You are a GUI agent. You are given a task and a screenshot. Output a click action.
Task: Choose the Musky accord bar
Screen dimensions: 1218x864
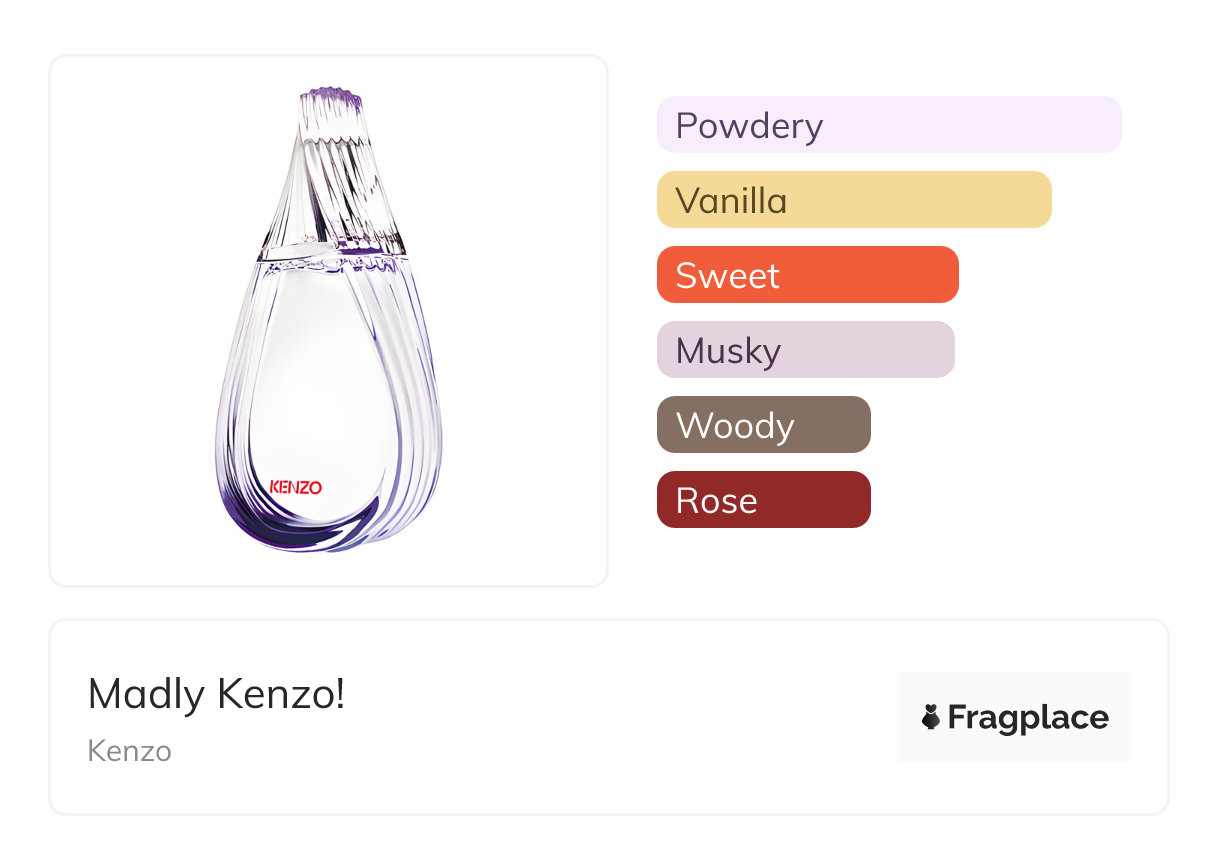805,350
